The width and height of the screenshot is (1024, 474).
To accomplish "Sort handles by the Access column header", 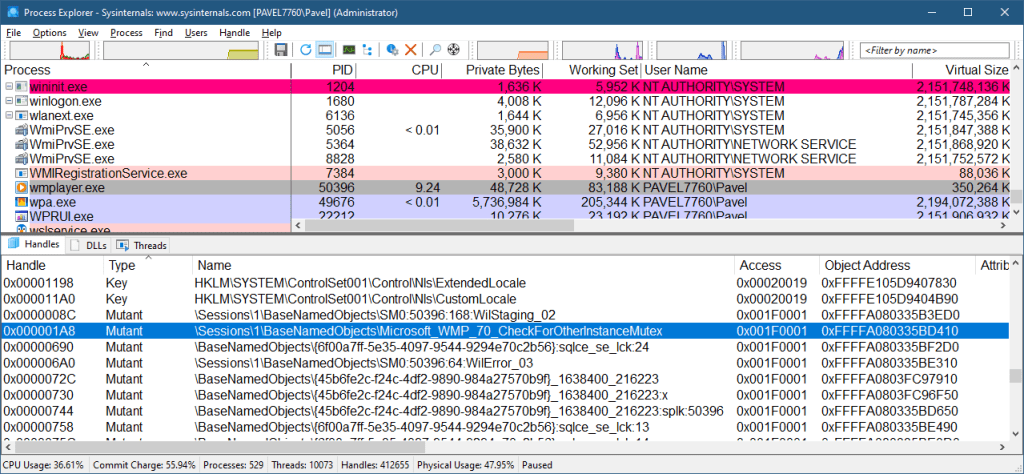I will [x=776, y=265].
